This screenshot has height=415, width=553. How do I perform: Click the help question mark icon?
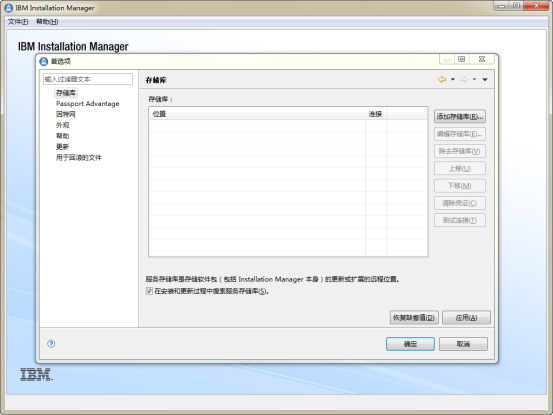51,344
